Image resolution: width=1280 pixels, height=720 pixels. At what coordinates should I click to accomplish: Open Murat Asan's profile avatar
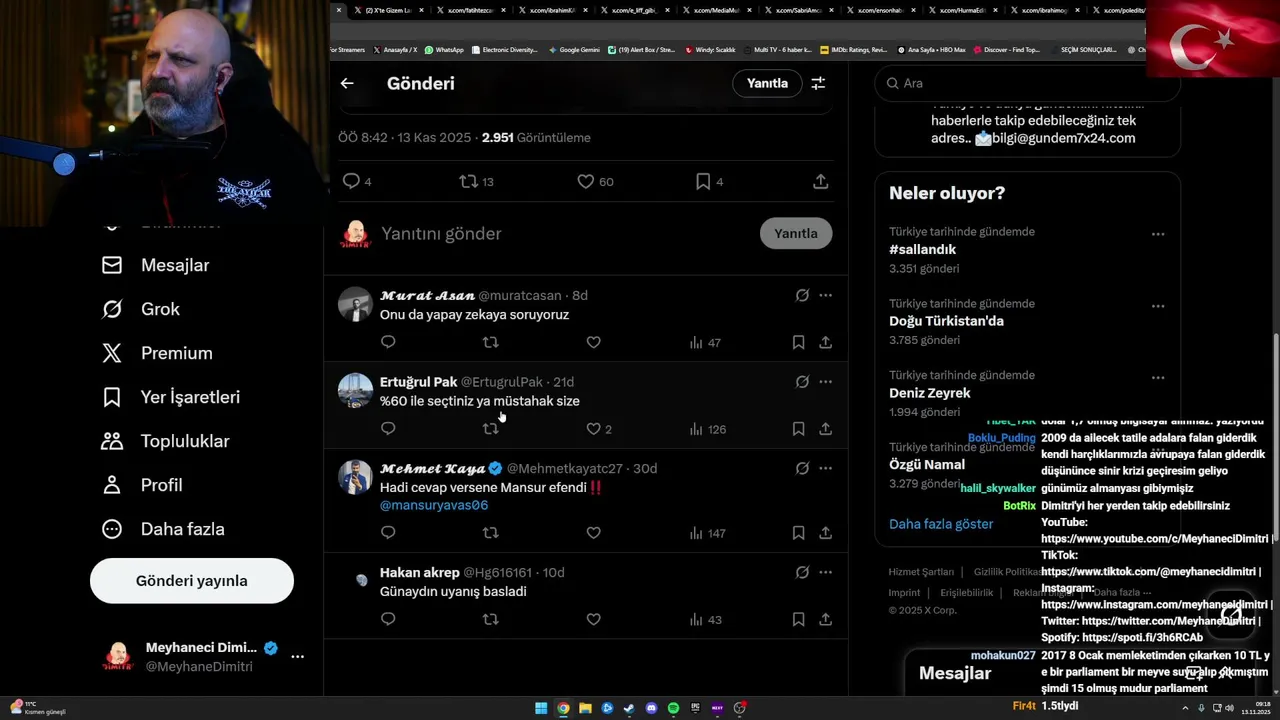tap(355, 304)
